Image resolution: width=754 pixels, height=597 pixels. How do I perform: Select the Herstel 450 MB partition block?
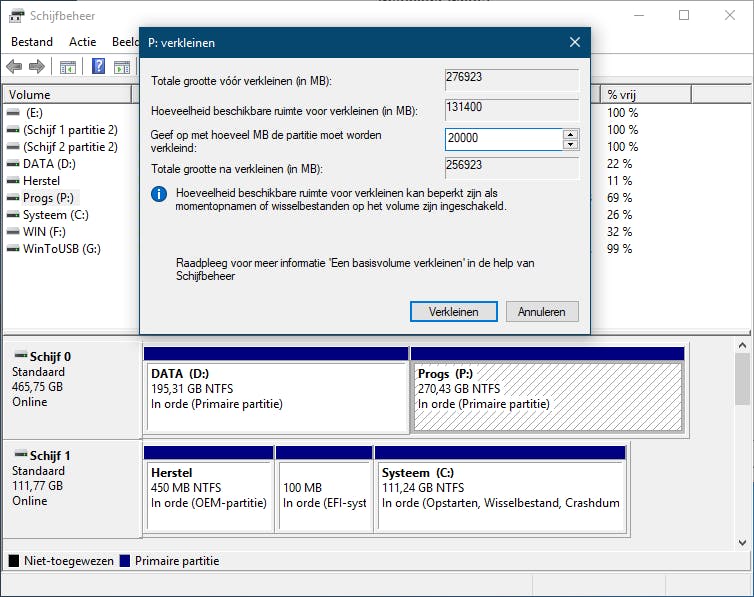(x=209, y=489)
